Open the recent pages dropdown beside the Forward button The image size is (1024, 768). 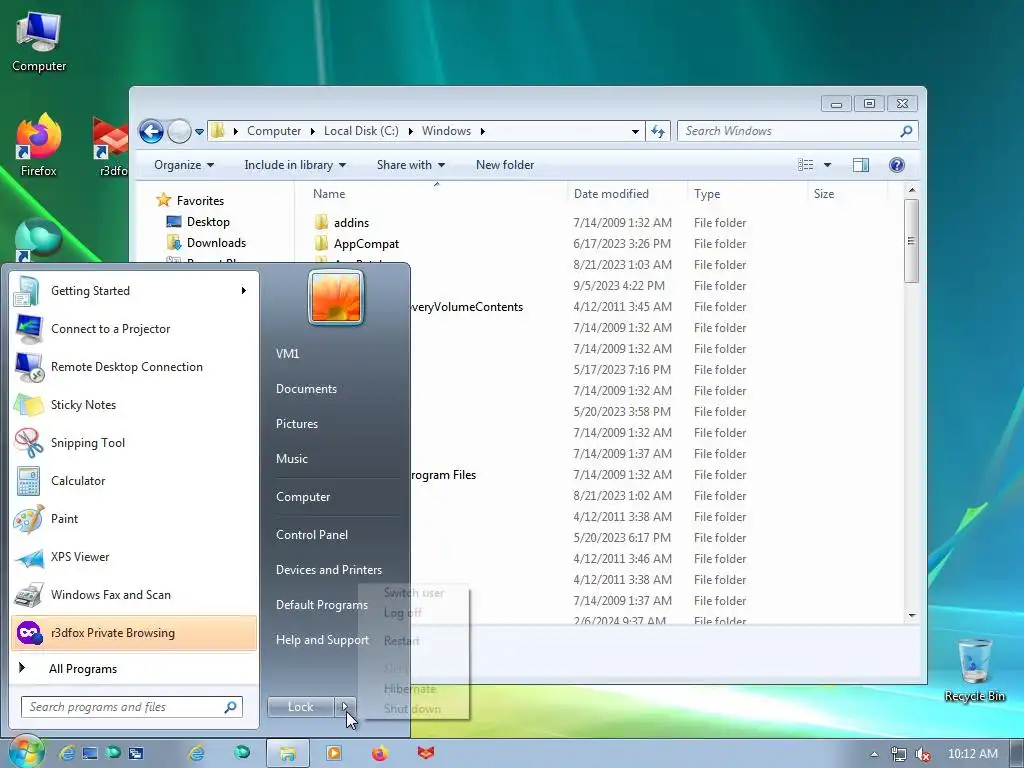(x=199, y=131)
